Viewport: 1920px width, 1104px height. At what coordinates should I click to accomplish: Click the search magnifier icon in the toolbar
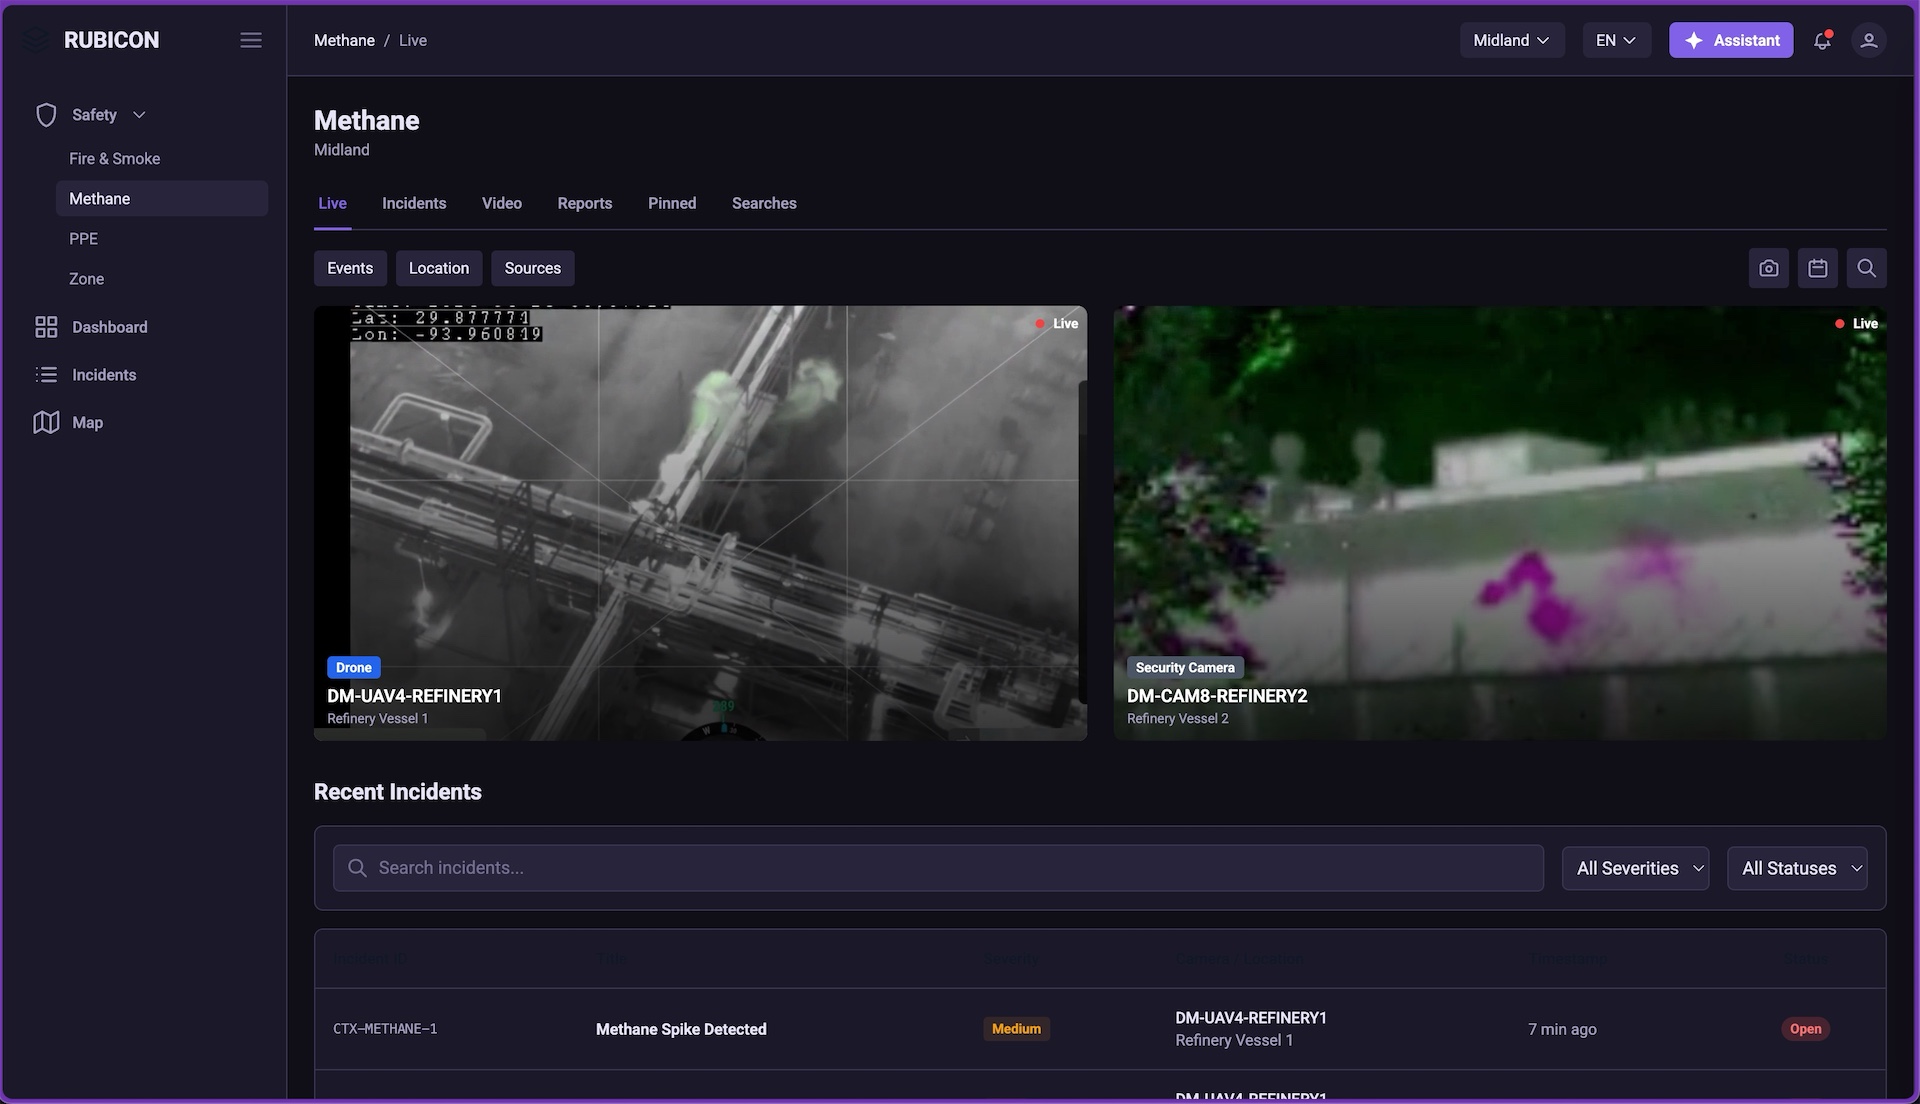pos(1866,268)
